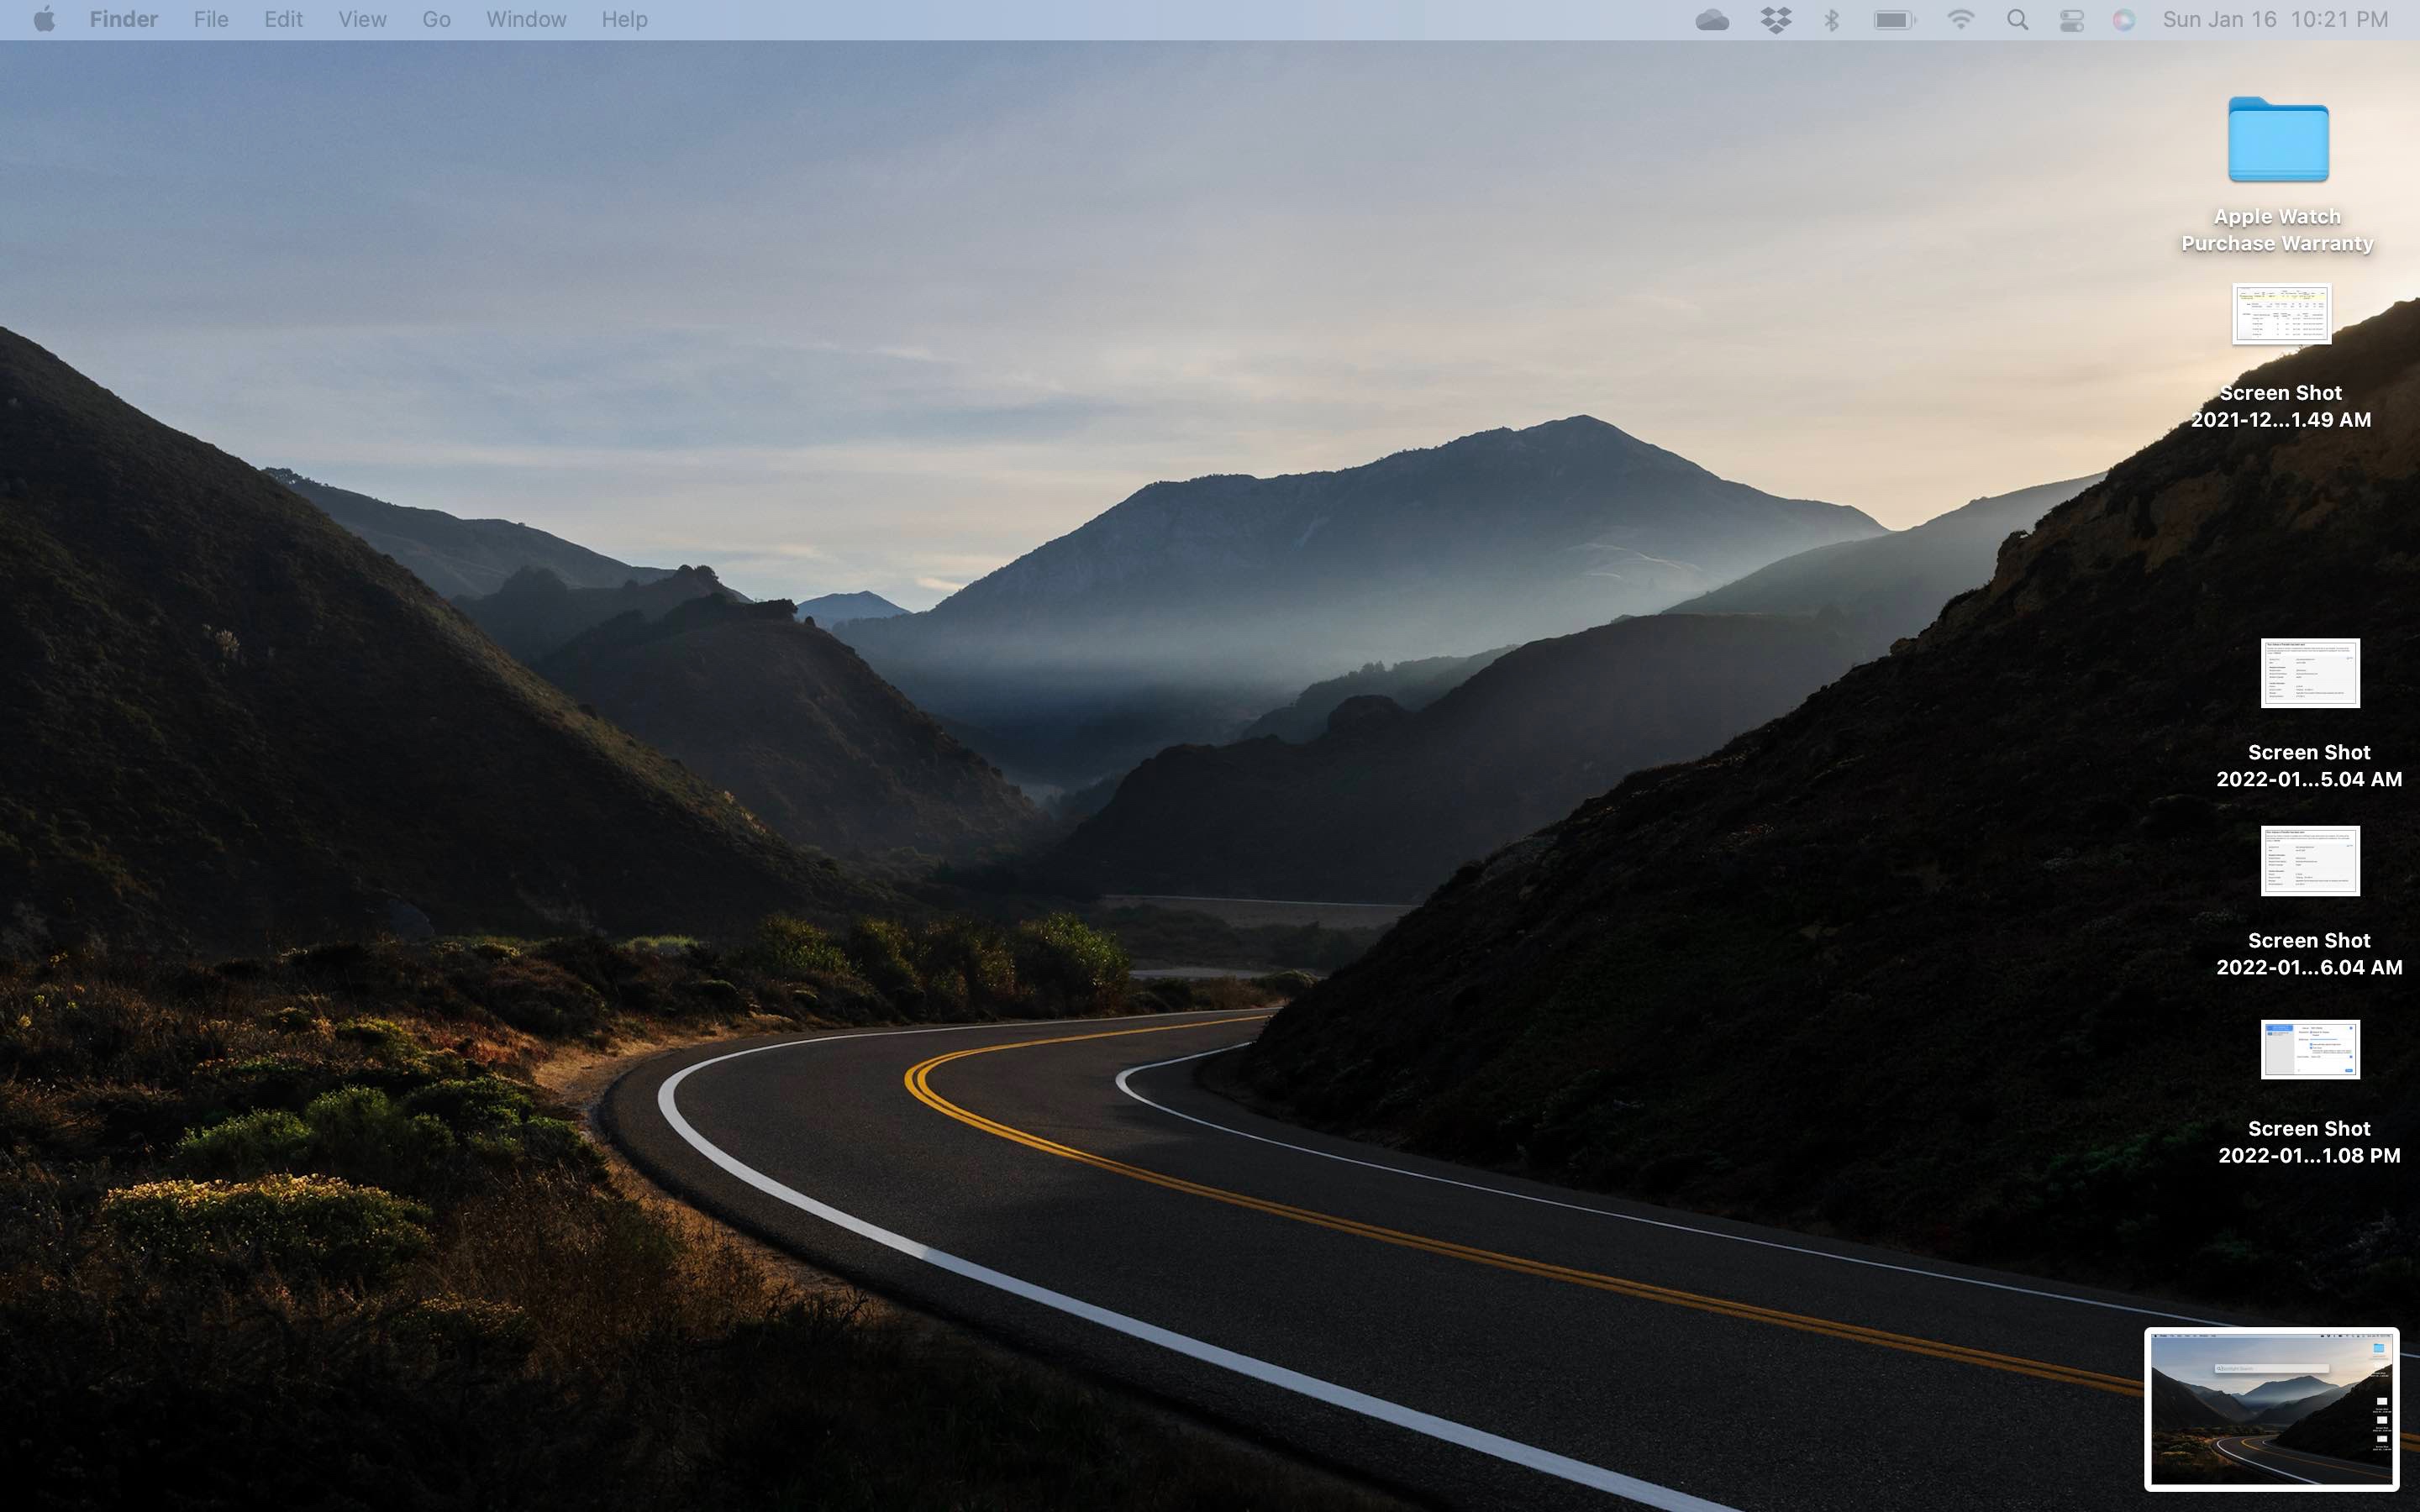Open the Go menu
Screen dimensions: 2420x1512
point(436,20)
